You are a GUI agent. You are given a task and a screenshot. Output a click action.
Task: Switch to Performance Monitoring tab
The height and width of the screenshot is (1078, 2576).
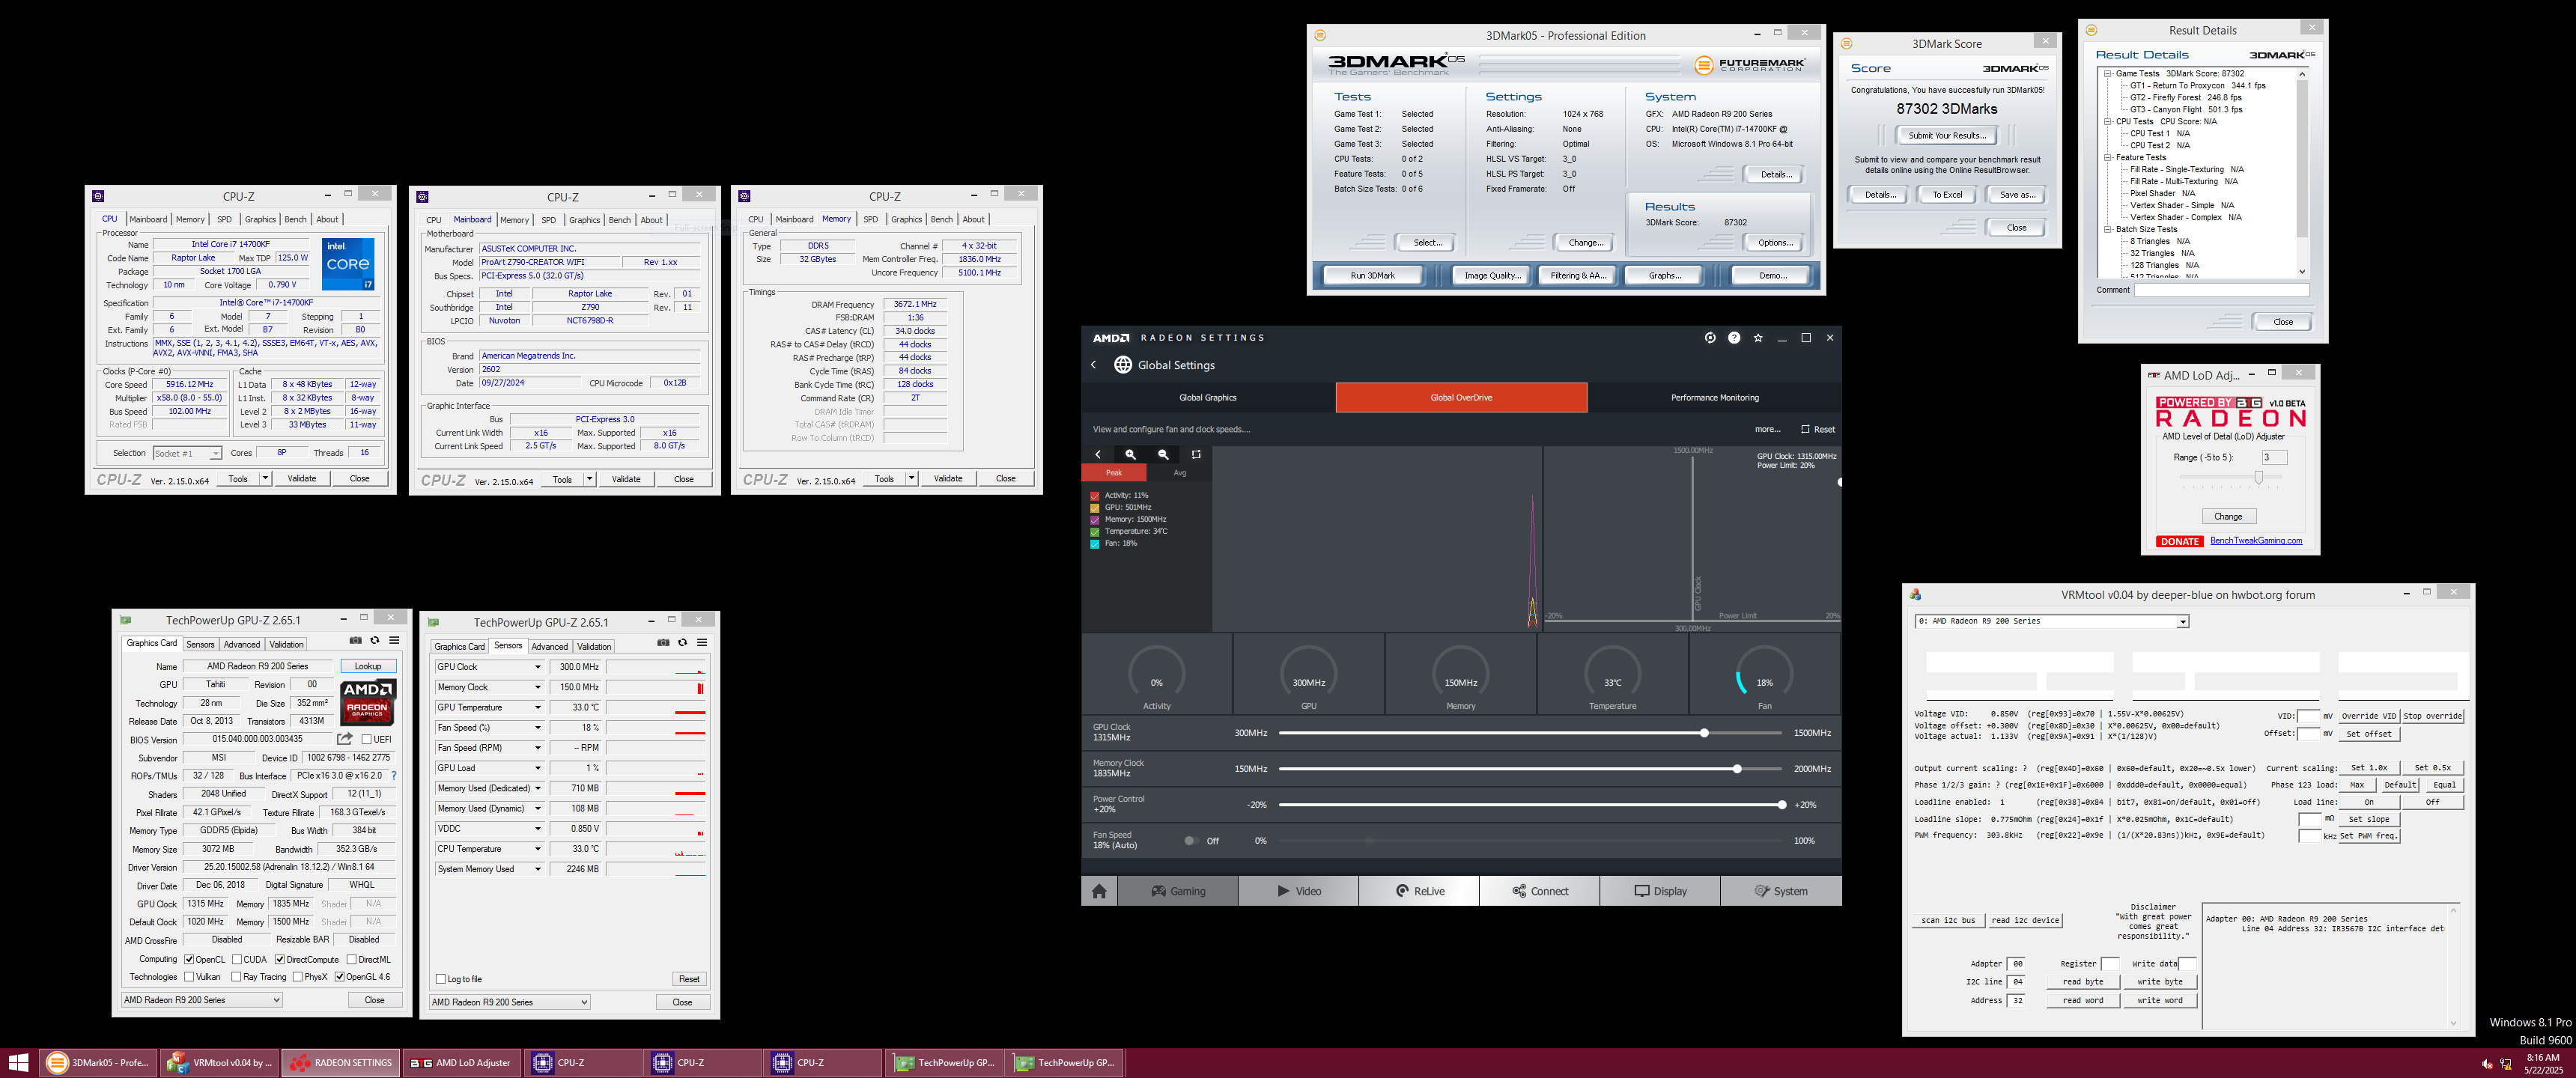coord(1714,398)
